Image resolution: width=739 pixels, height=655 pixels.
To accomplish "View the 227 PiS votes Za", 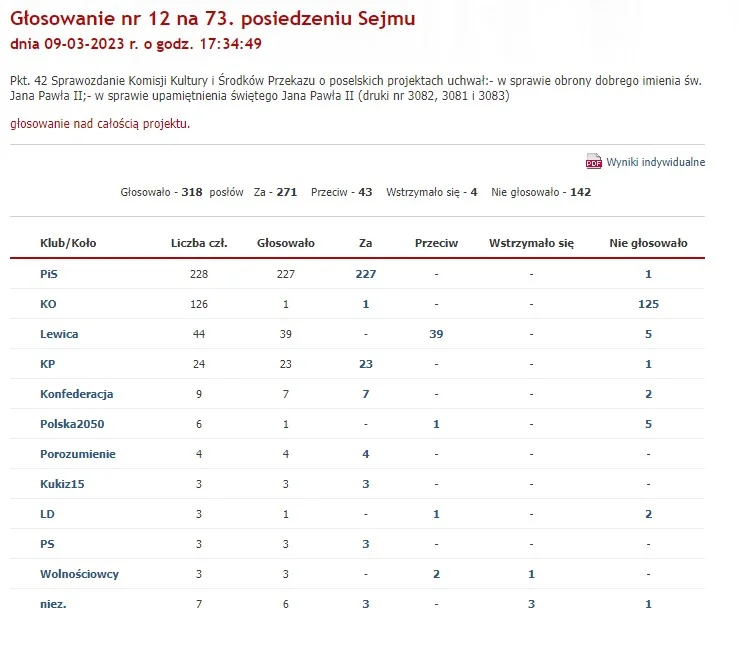I will [366, 274].
